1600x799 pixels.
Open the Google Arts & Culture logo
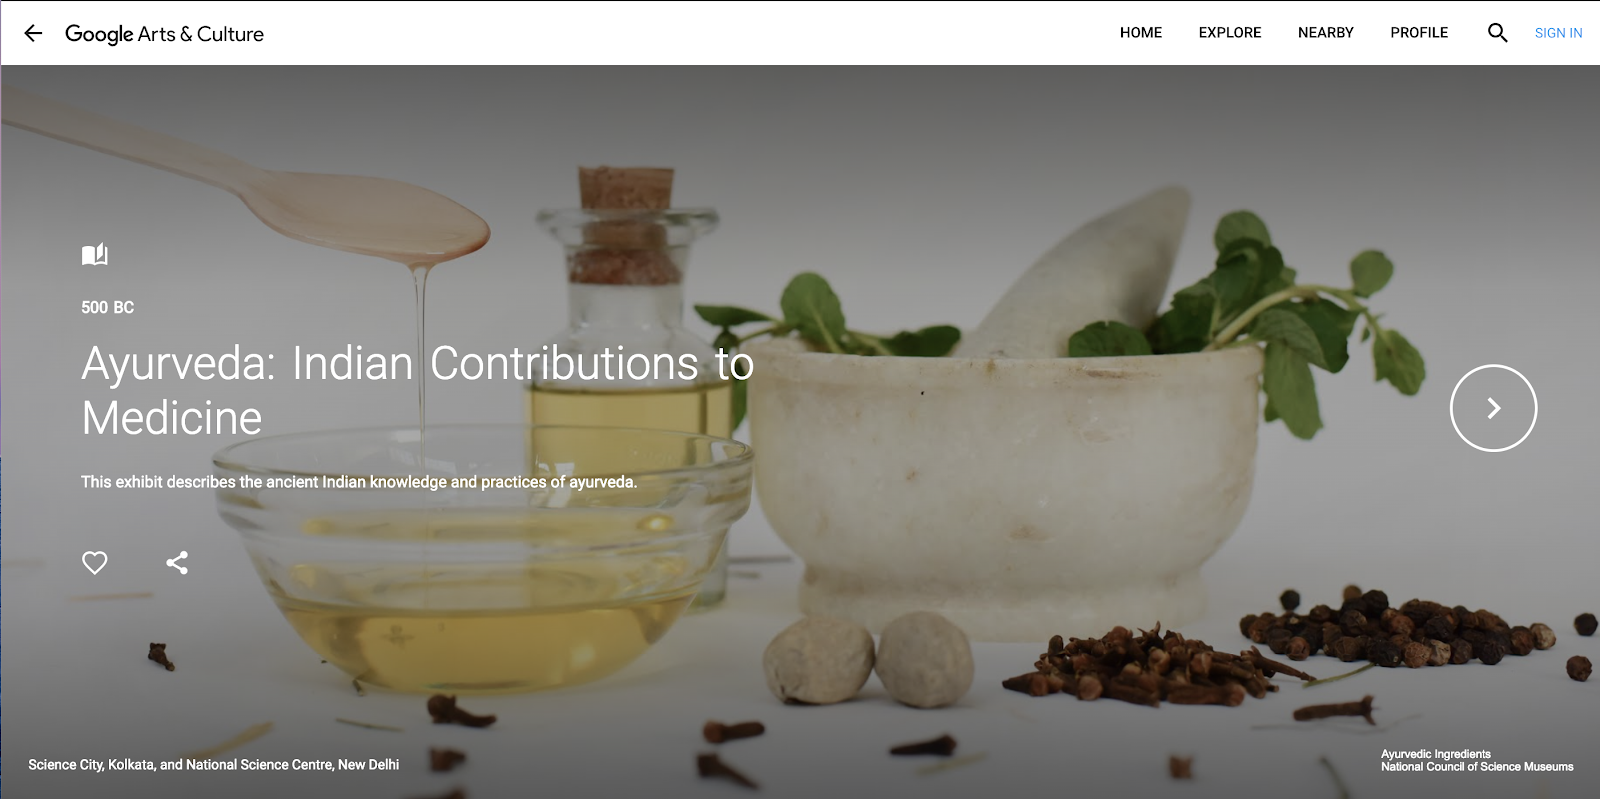click(x=164, y=34)
